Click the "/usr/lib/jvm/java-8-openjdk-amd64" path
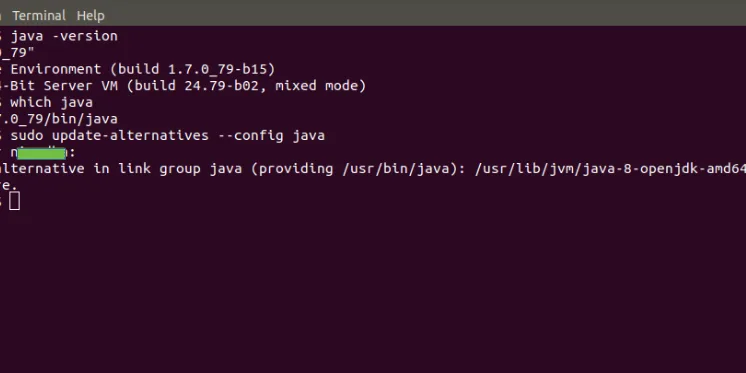Screen dimensions: 746x373 pyautogui.click(x=610, y=168)
